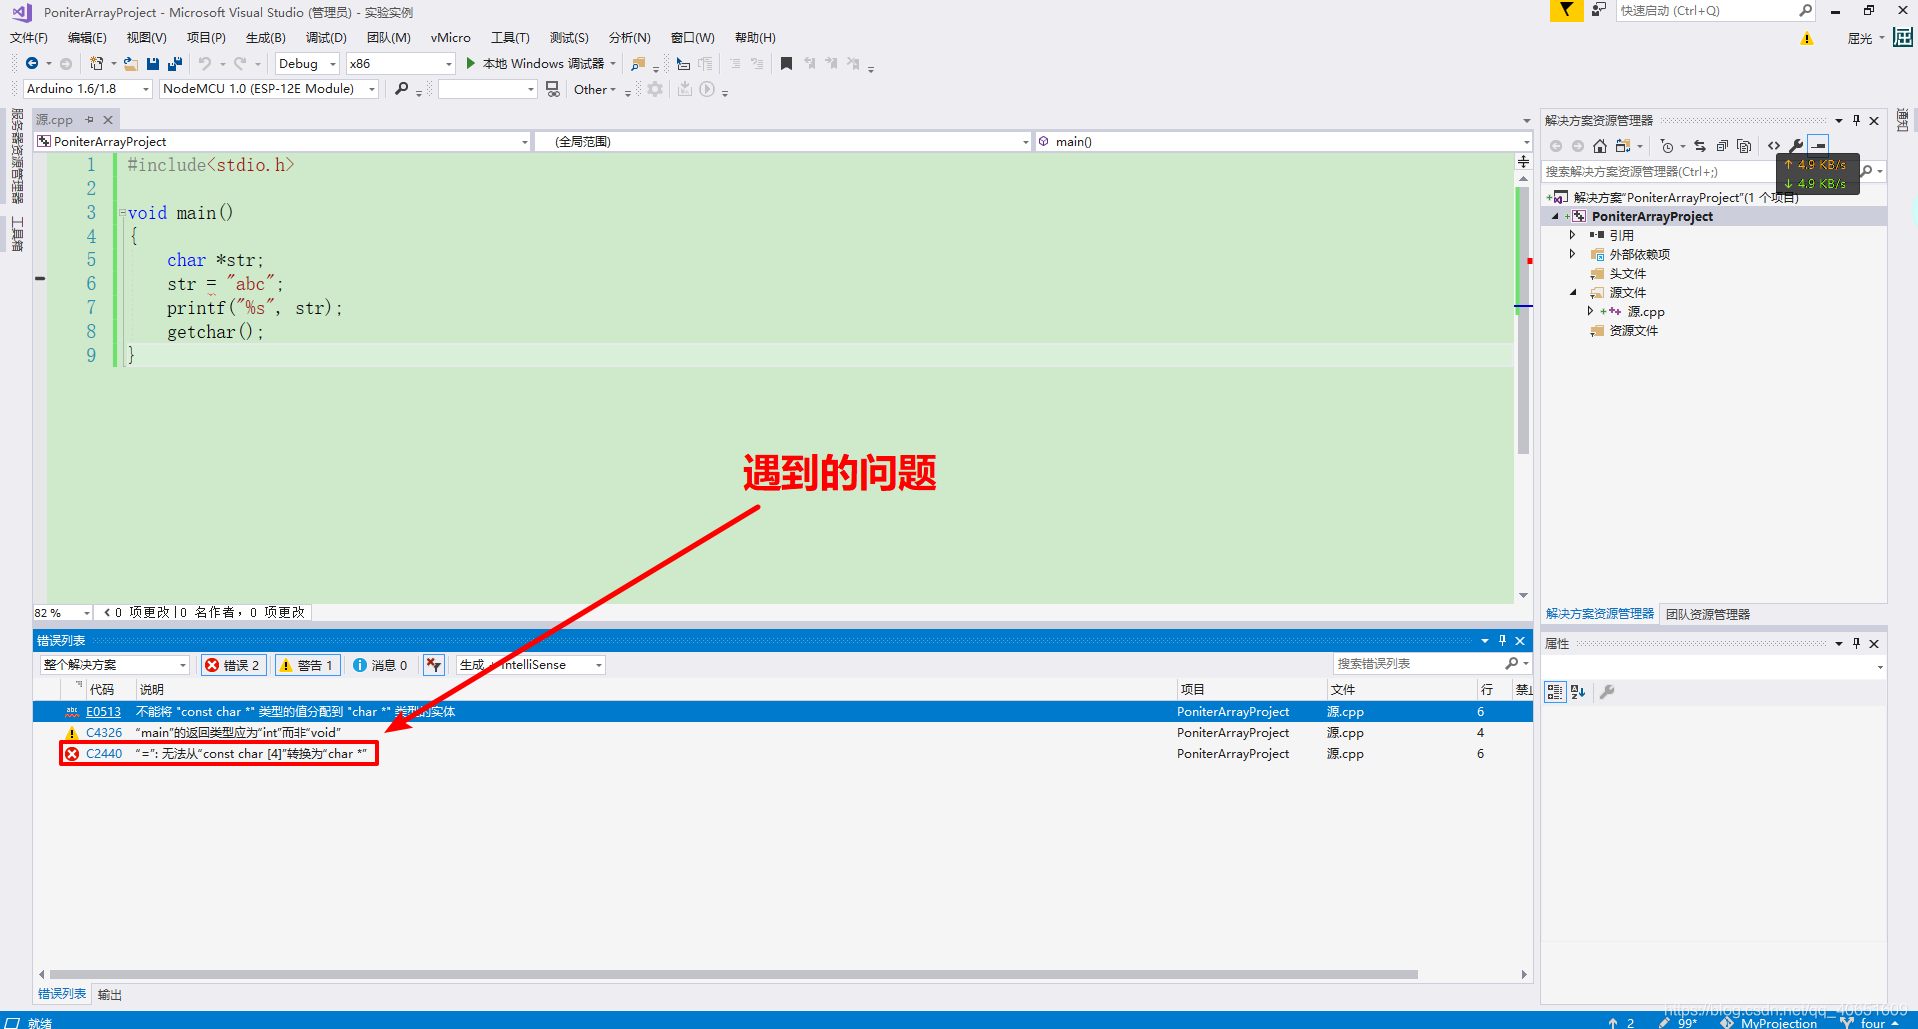Open the Other dropdown in vMicro toolbar

pyautogui.click(x=594, y=89)
